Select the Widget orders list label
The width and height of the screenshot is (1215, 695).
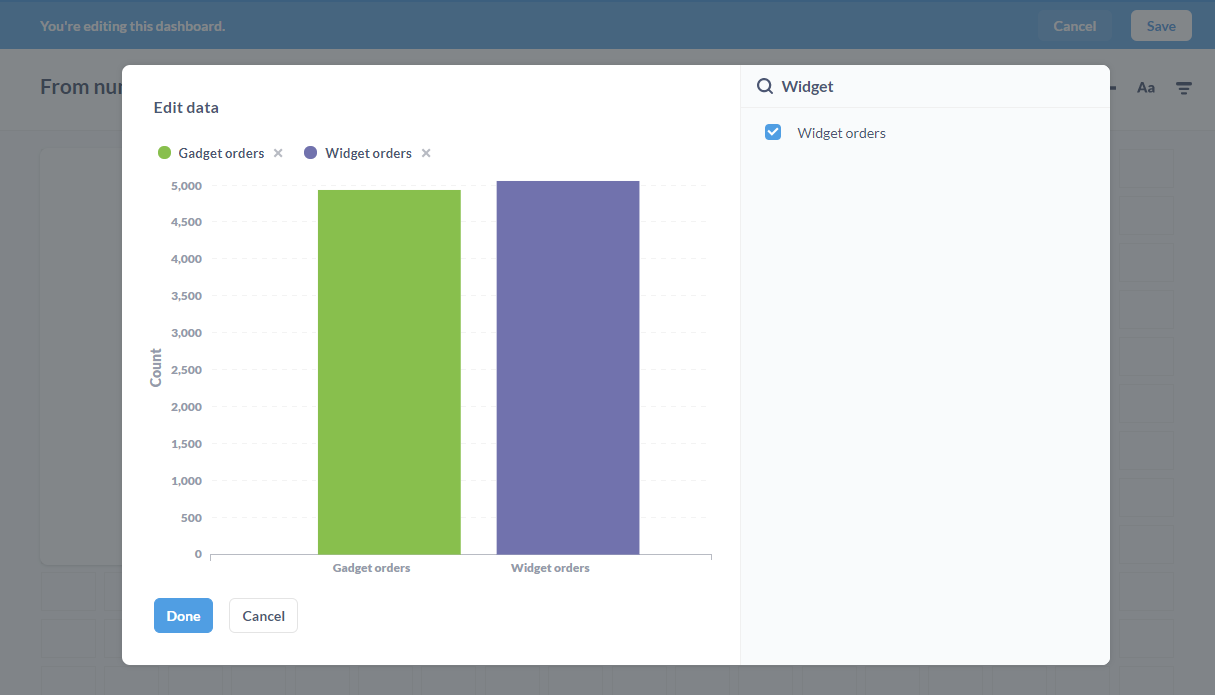pos(841,133)
